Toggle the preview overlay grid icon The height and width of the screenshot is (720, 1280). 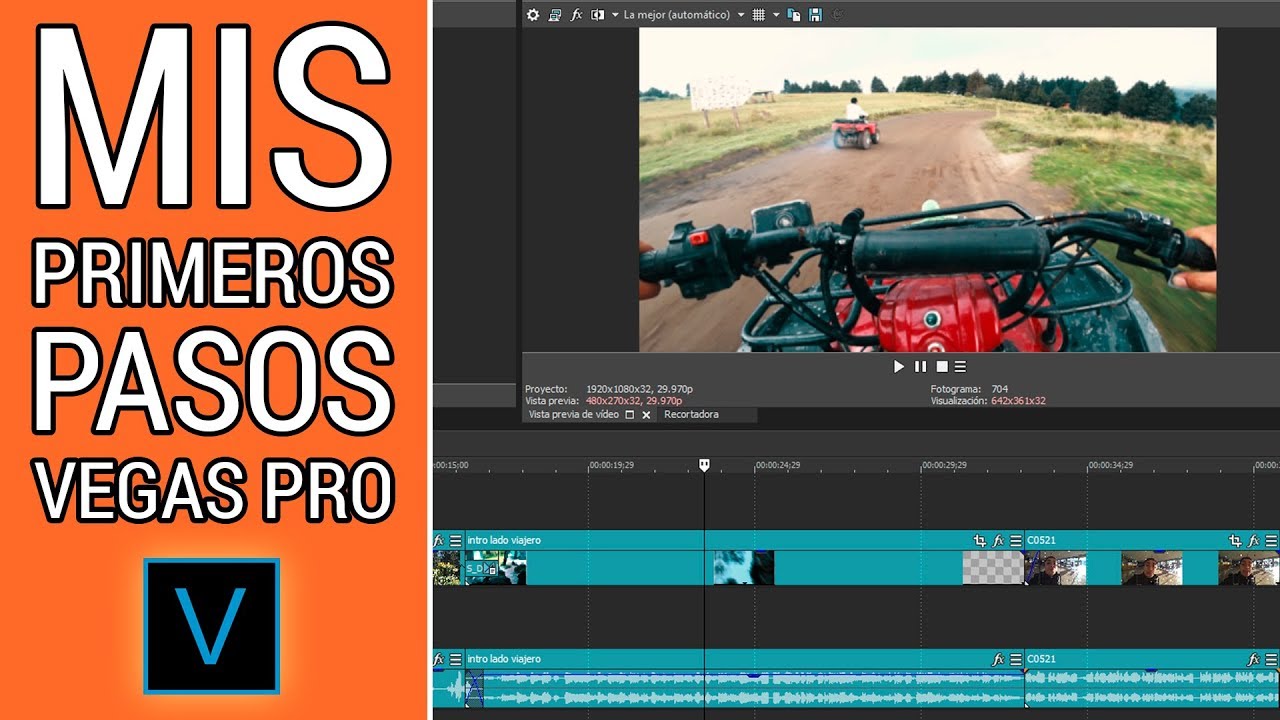pyautogui.click(x=759, y=15)
